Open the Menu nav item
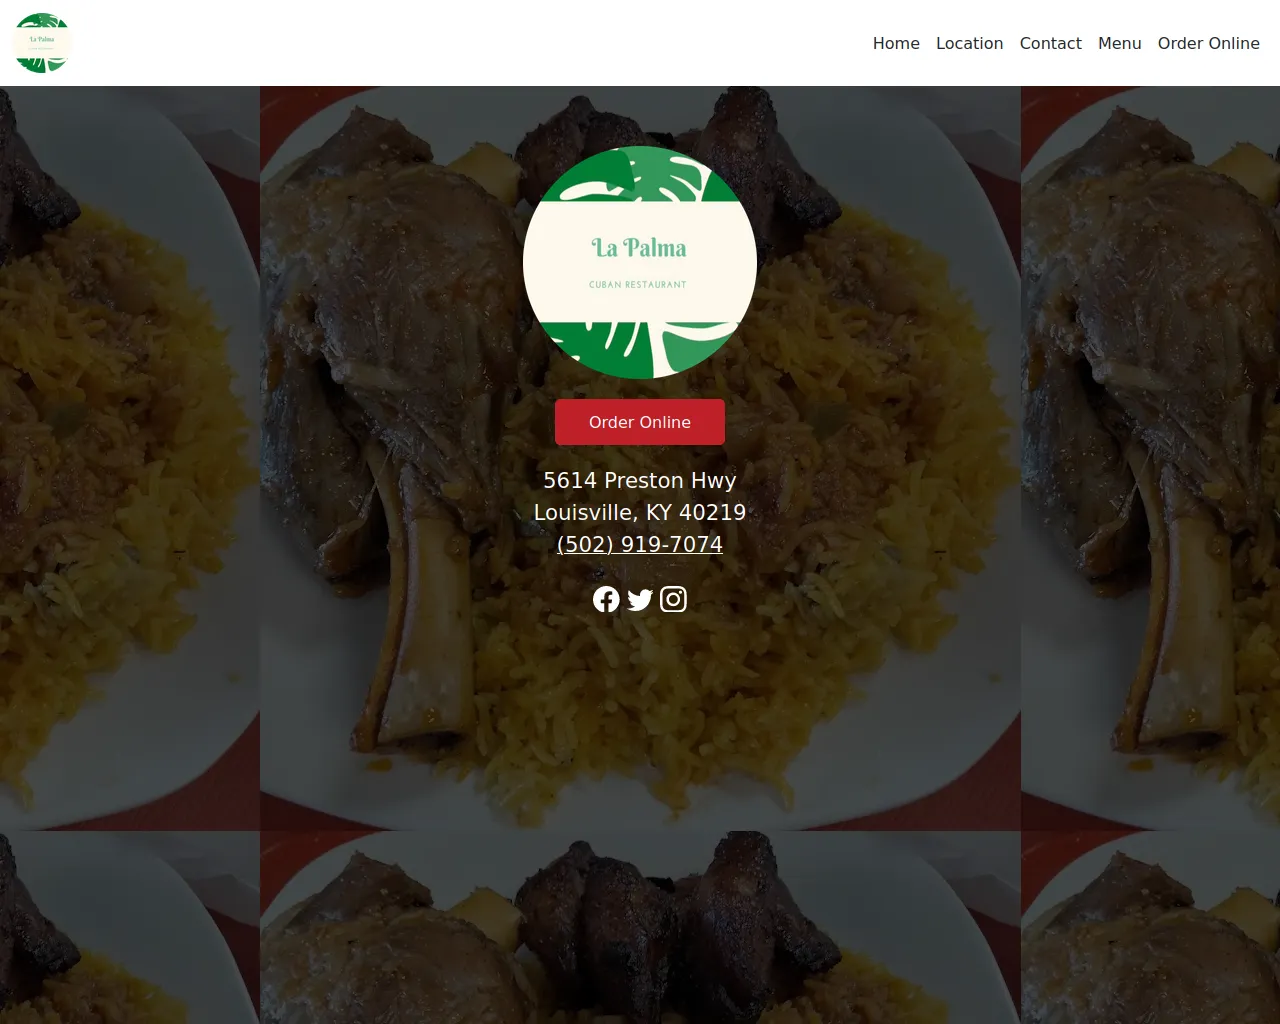This screenshot has height=1024, width=1280. 1119,43
